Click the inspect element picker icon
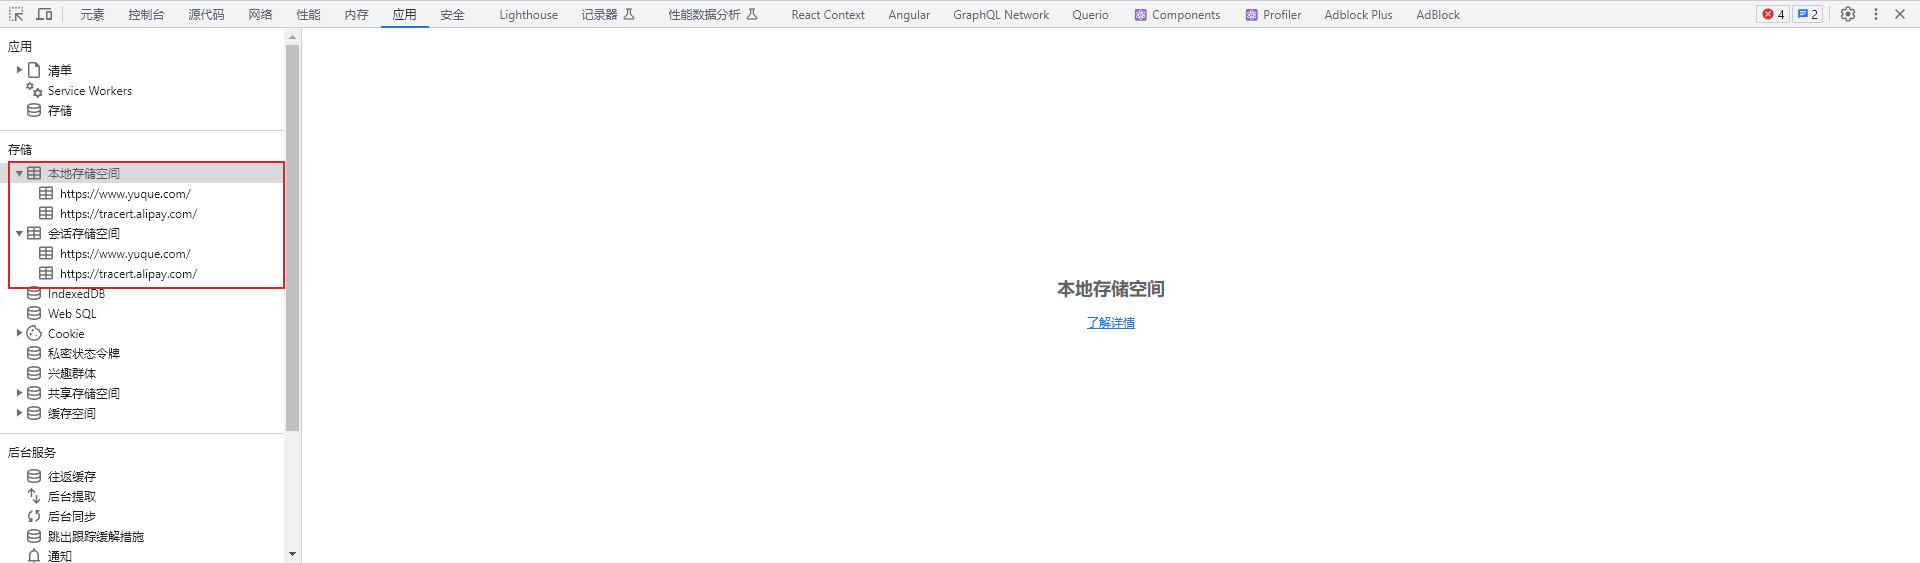Viewport: 1920px width, 563px height. point(16,14)
